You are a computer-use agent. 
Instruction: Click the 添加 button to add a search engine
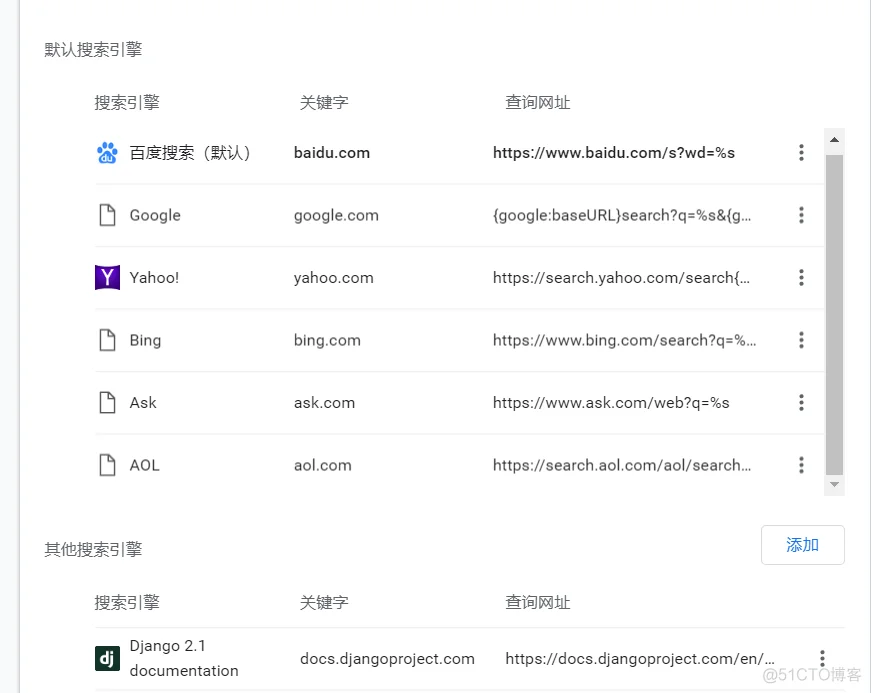pyautogui.click(x=803, y=545)
